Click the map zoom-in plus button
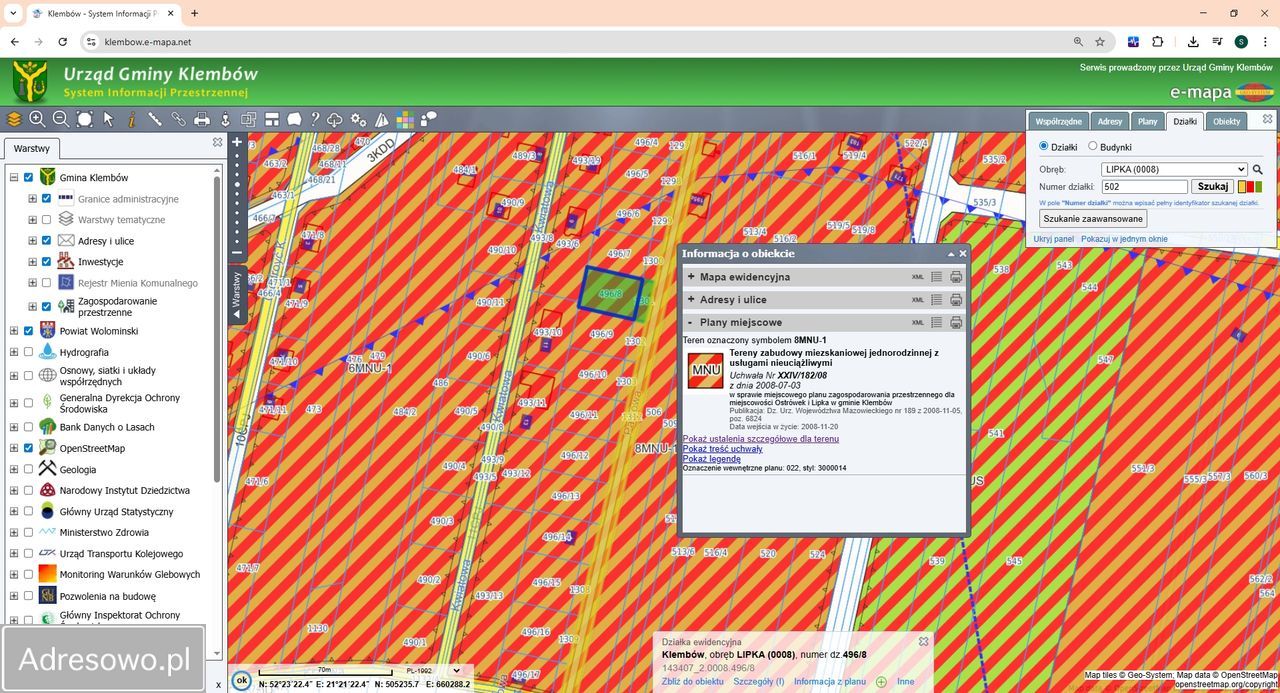The height and width of the screenshot is (693, 1280). click(x=237, y=142)
